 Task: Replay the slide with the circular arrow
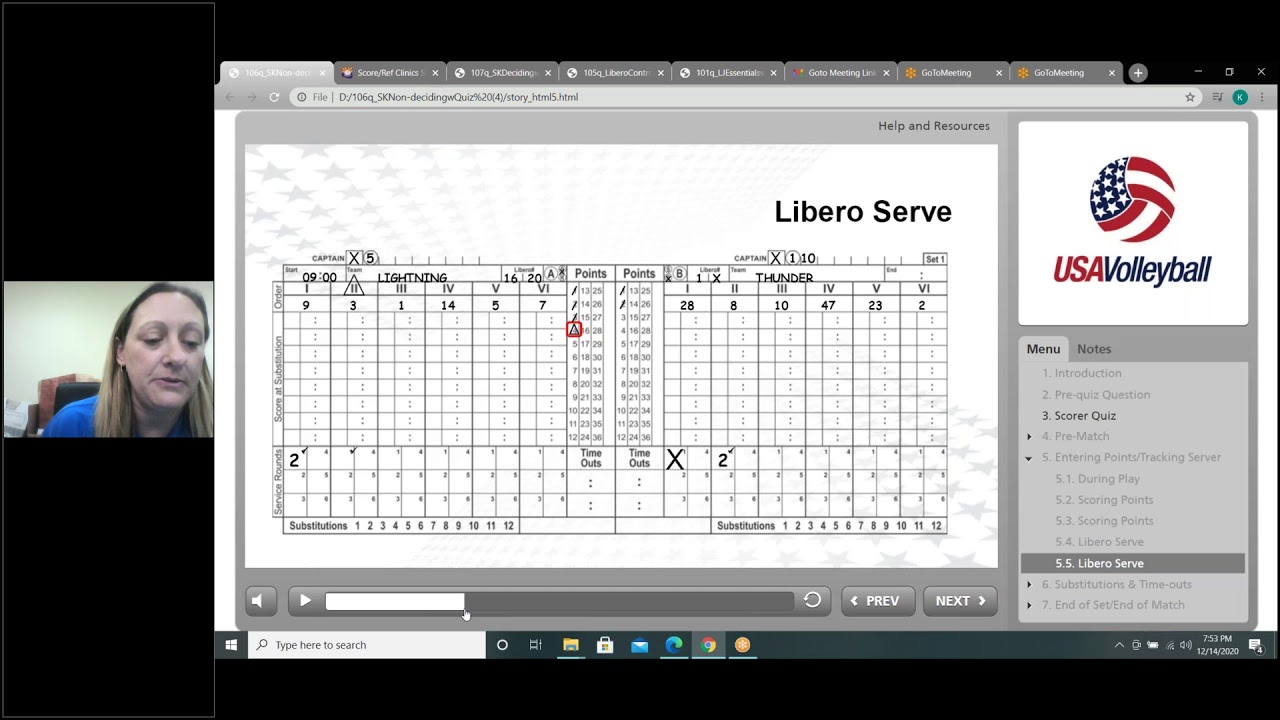click(x=812, y=600)
